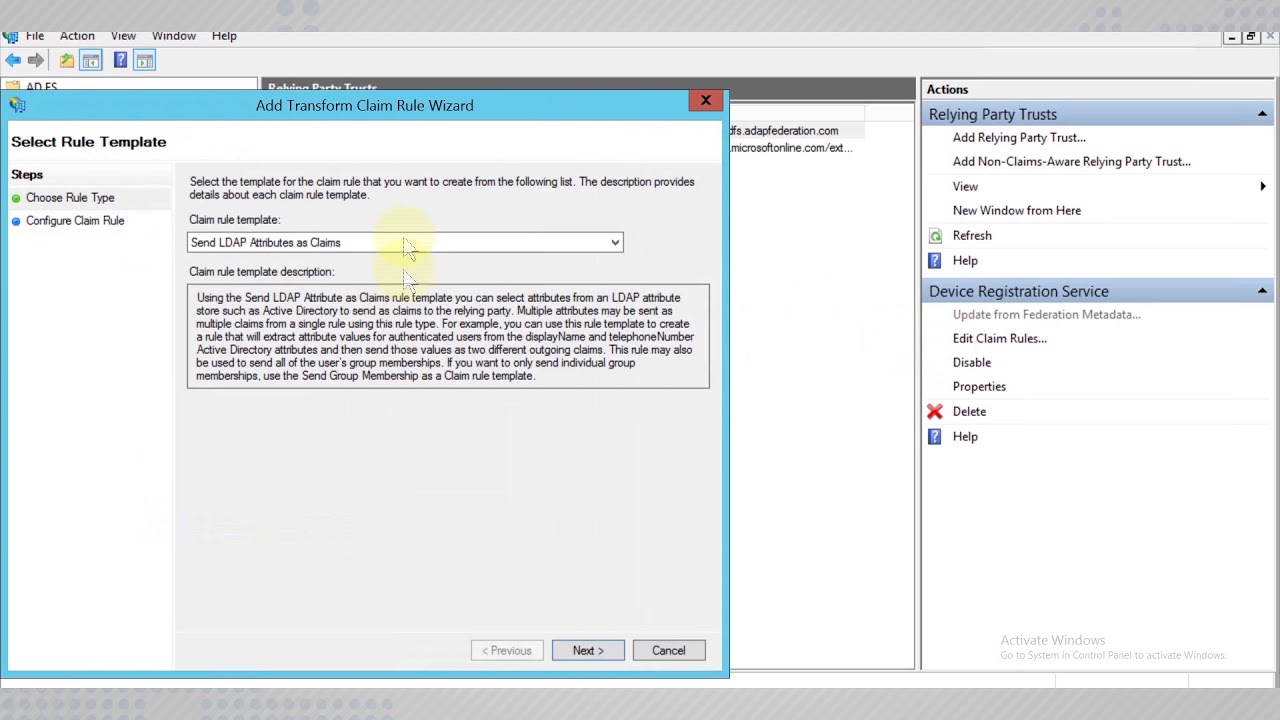Open the File menu
Screen dimensions: 1280x720
click(35, 36)
